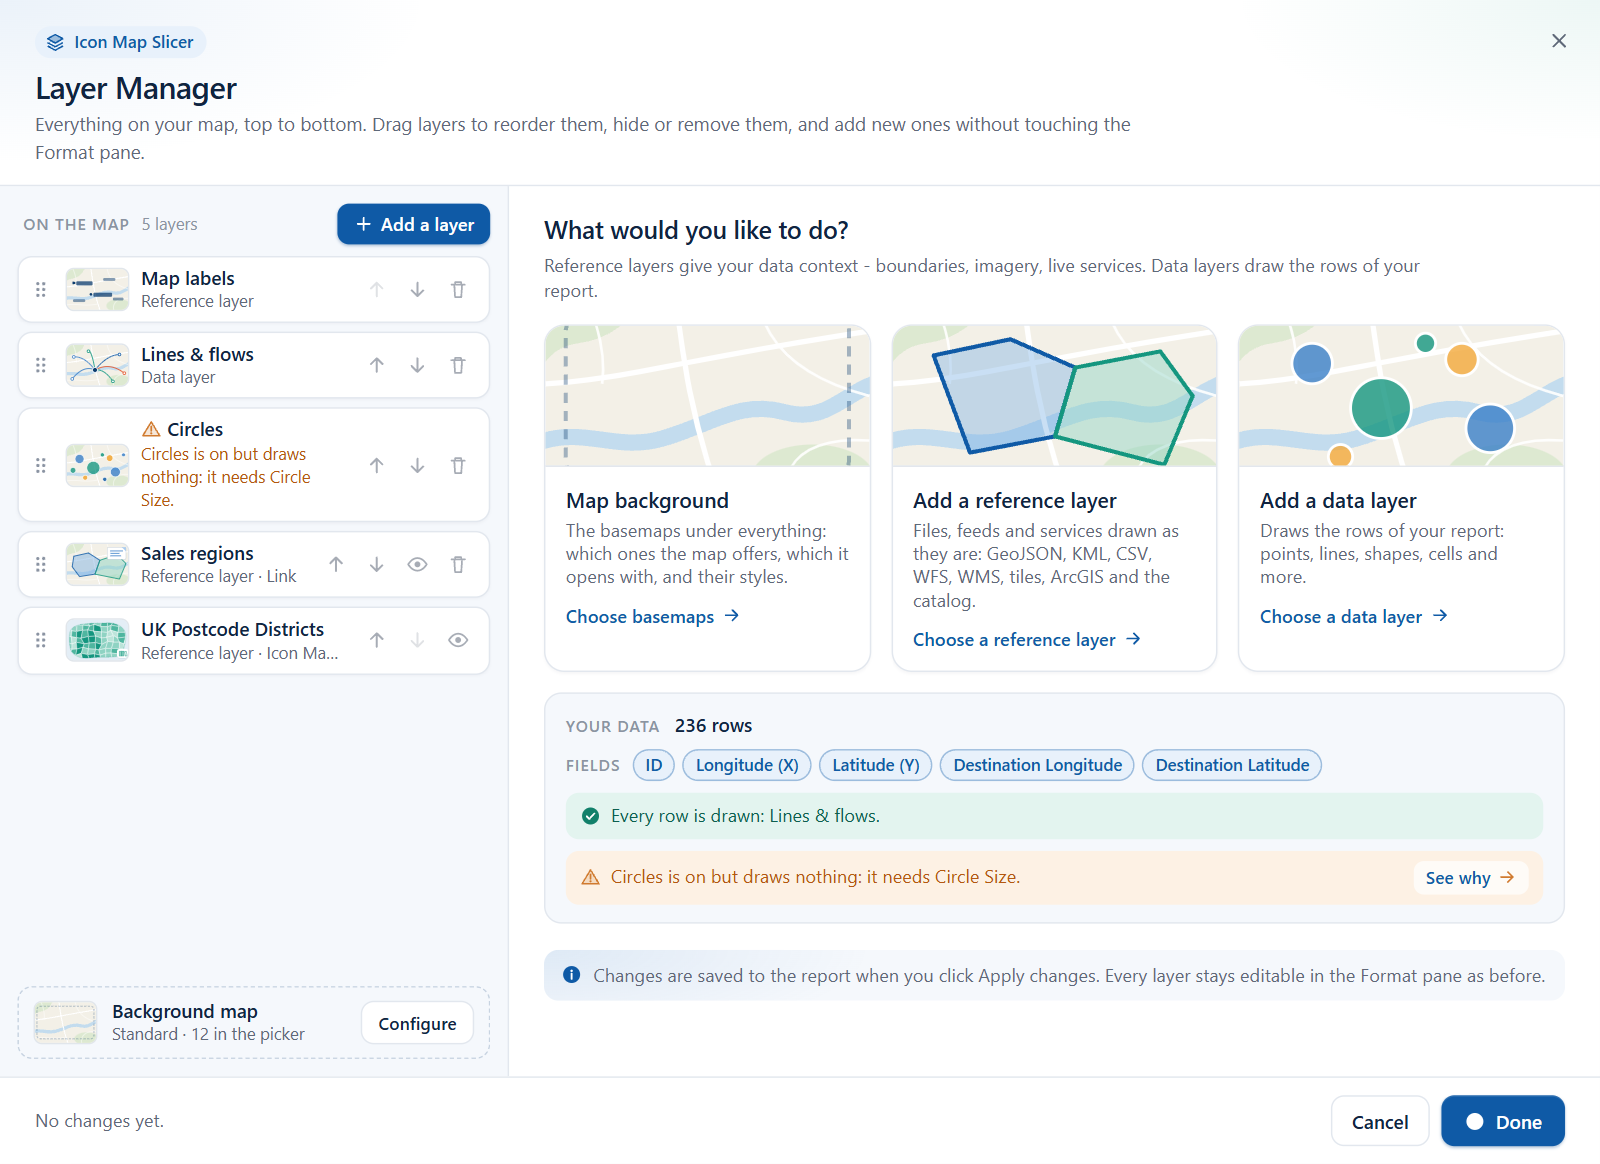Toggle visibility of Sales regions layer
1600x1164 pixels.
(x=417, y=565)
